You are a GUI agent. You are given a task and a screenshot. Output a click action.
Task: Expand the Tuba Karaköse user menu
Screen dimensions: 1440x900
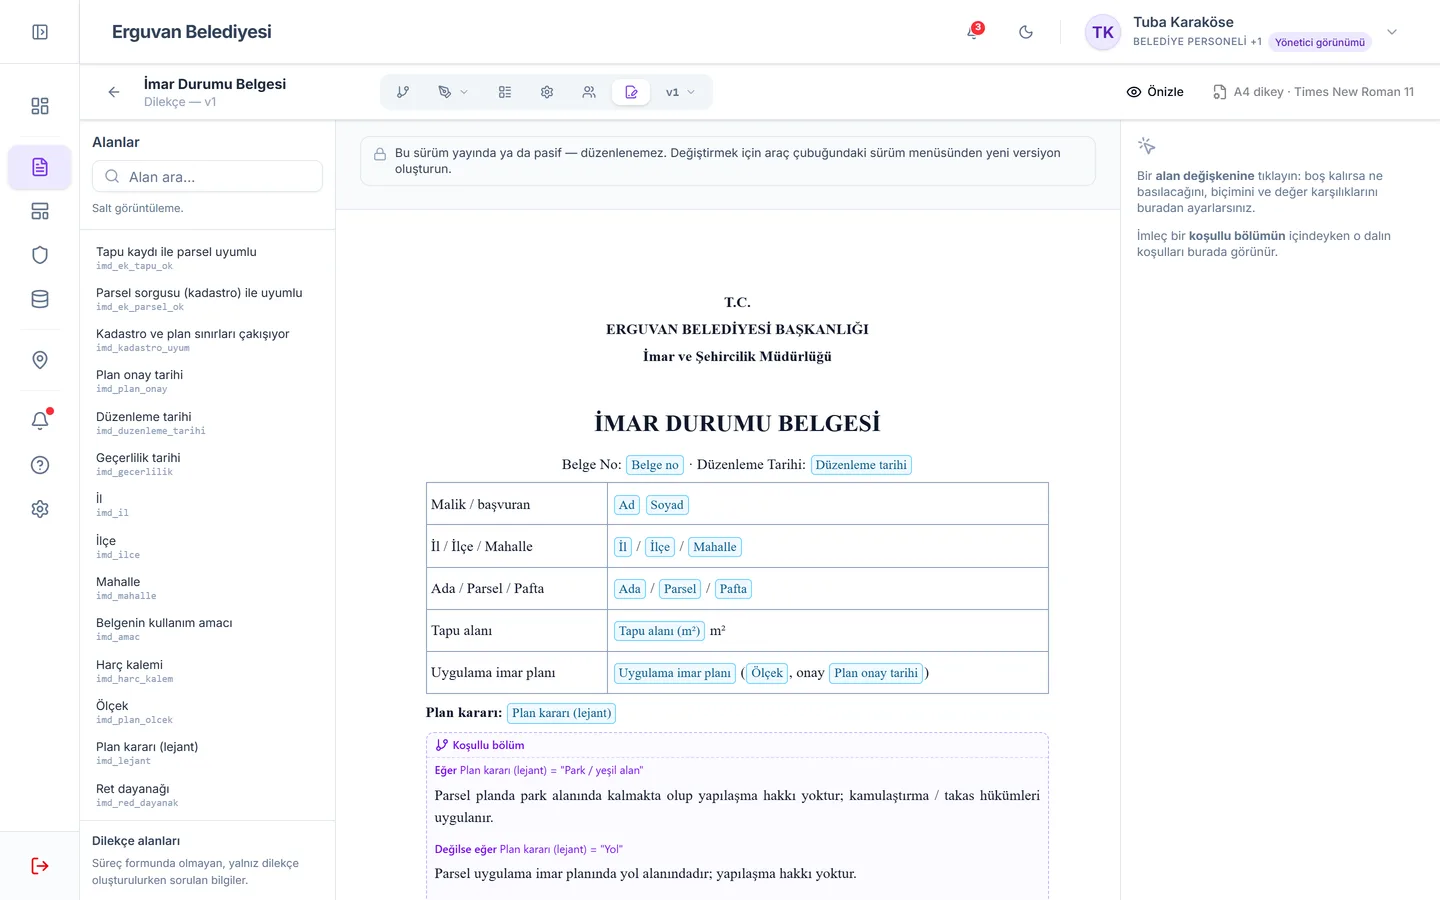pos(1392,32)
